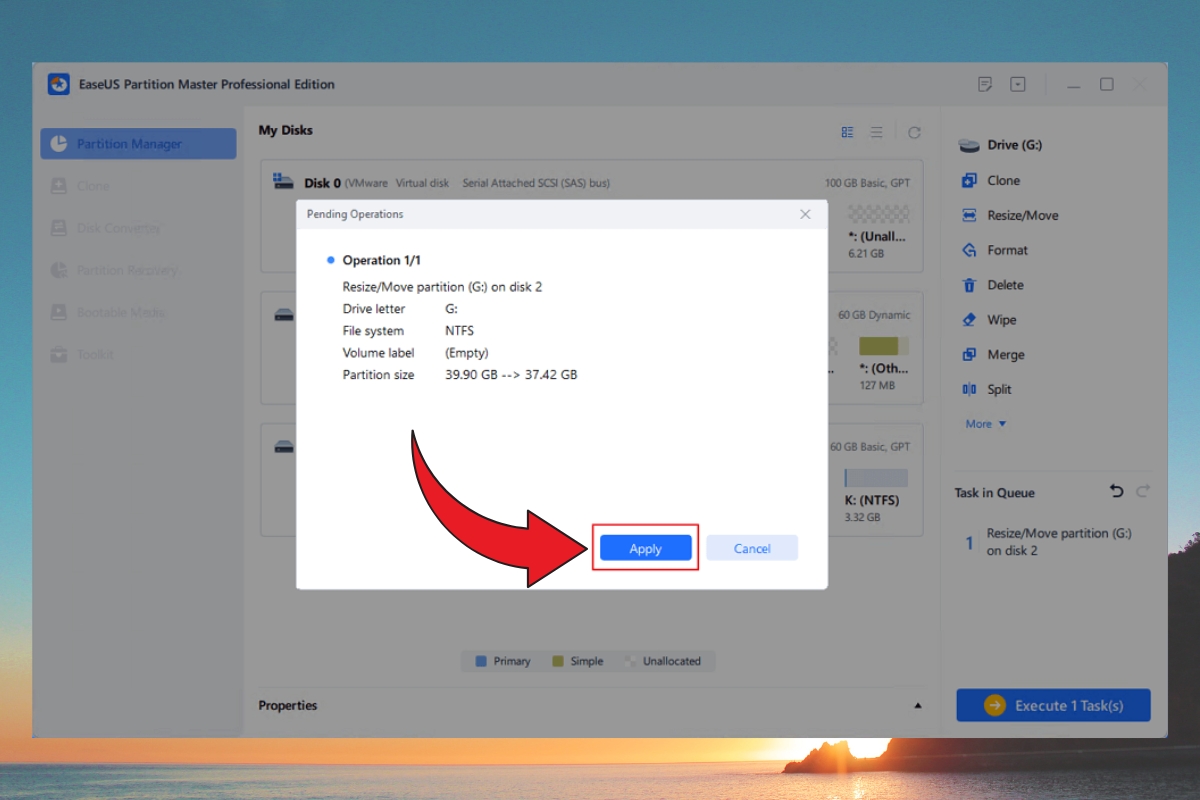Click the Simple legend color swatch

coord(556,661)
